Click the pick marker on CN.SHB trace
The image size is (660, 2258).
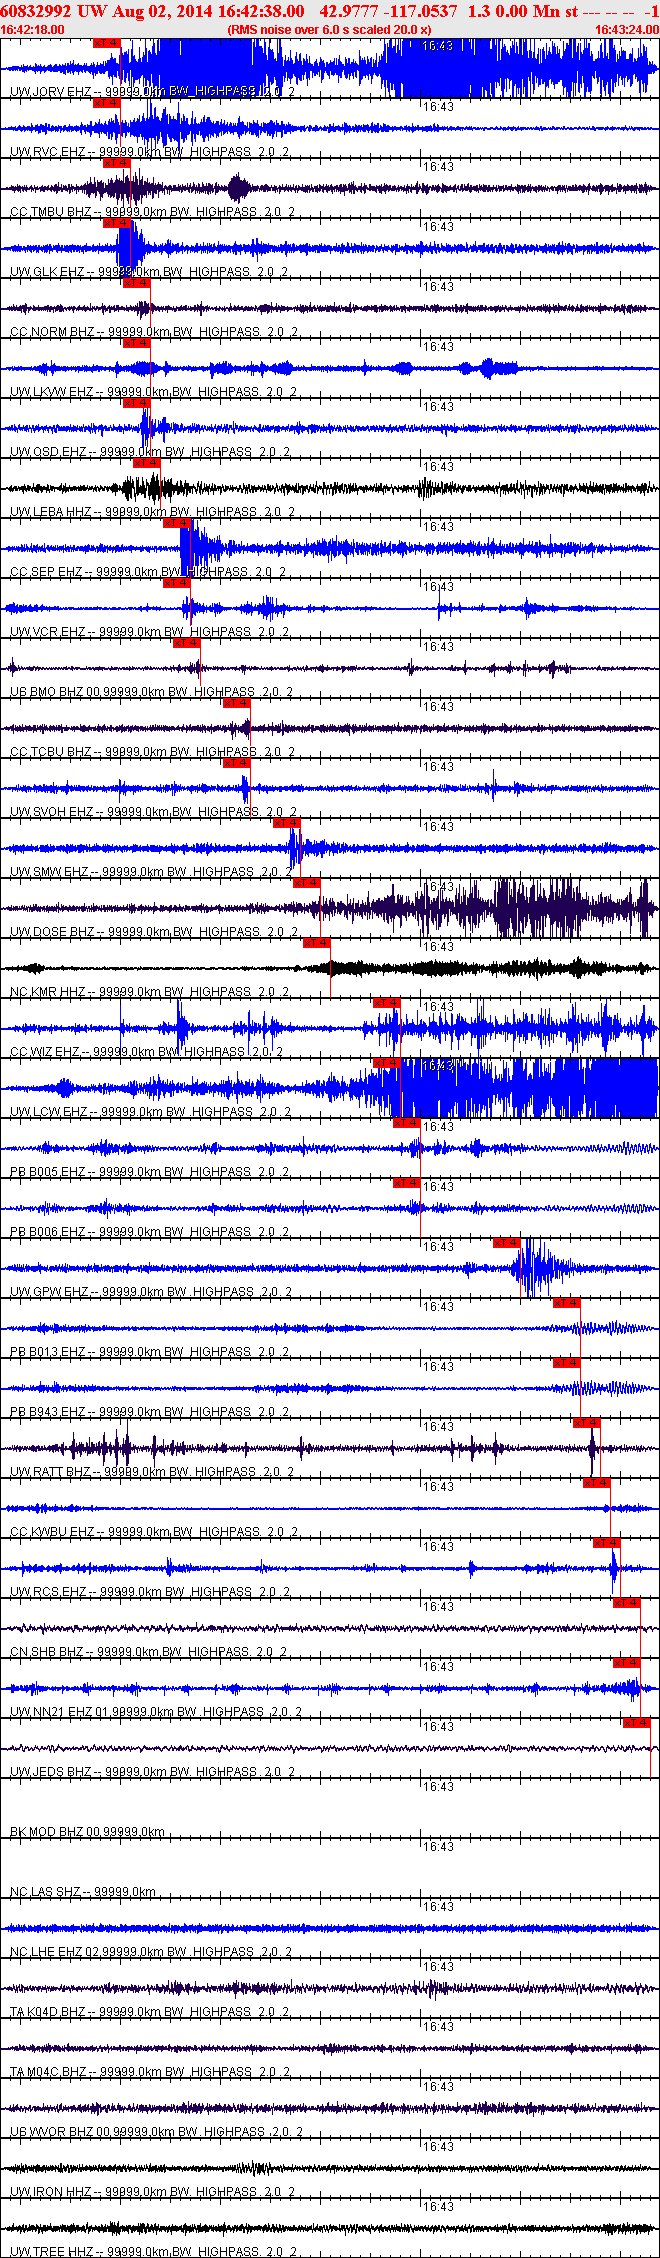[626, 1603]
